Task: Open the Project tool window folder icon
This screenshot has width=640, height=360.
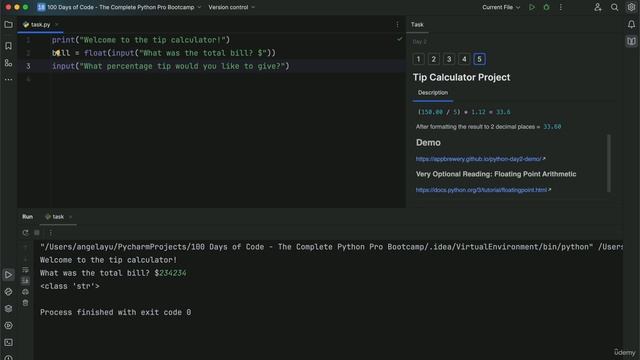Action: tap(8, 25)
